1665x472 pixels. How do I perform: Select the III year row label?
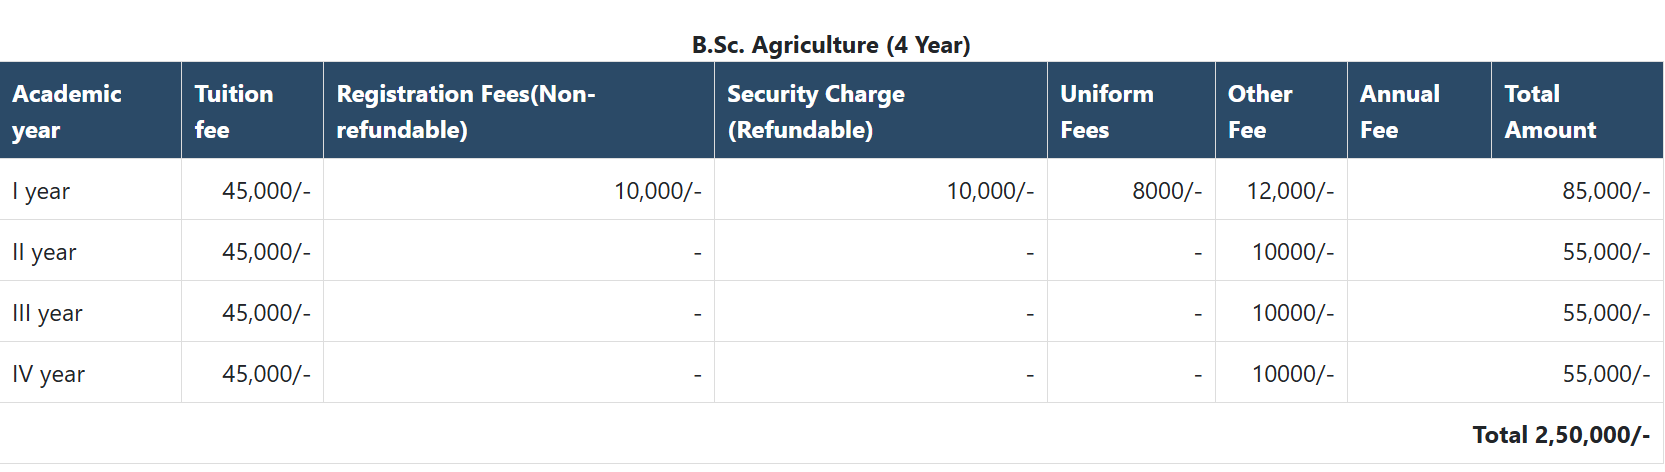(x=47, y=313)
